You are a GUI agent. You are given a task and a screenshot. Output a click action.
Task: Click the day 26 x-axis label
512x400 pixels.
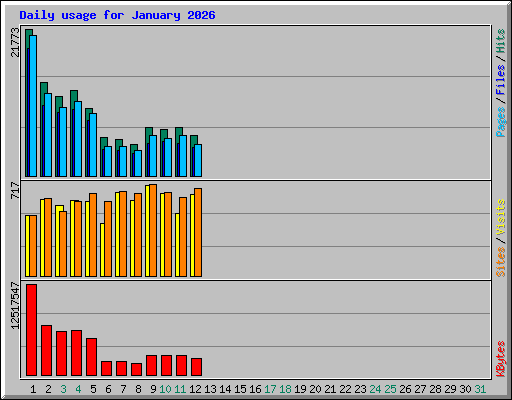(405, 389)
